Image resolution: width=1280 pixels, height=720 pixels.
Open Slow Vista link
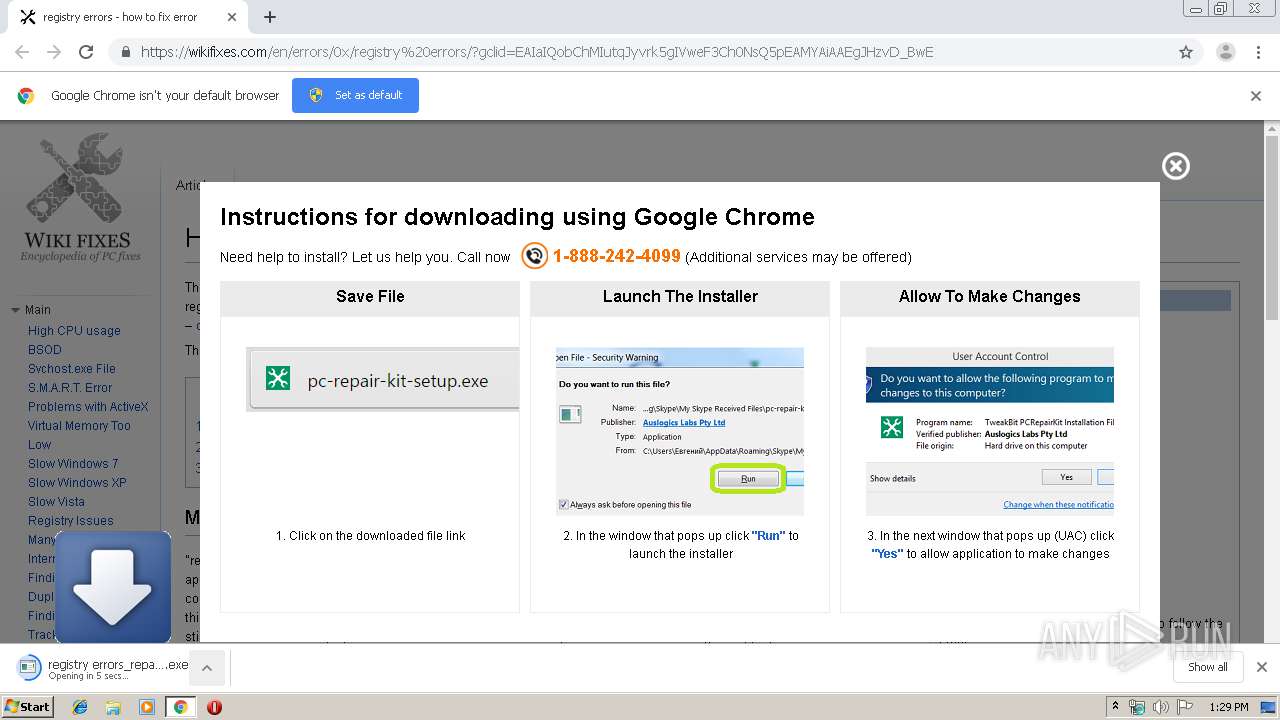coord(56,502)
